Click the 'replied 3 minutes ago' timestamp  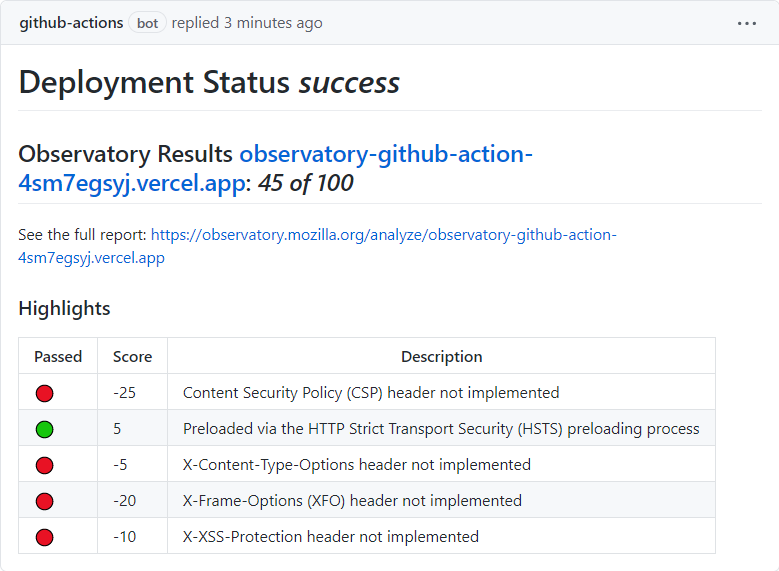(x=247, y=23)
